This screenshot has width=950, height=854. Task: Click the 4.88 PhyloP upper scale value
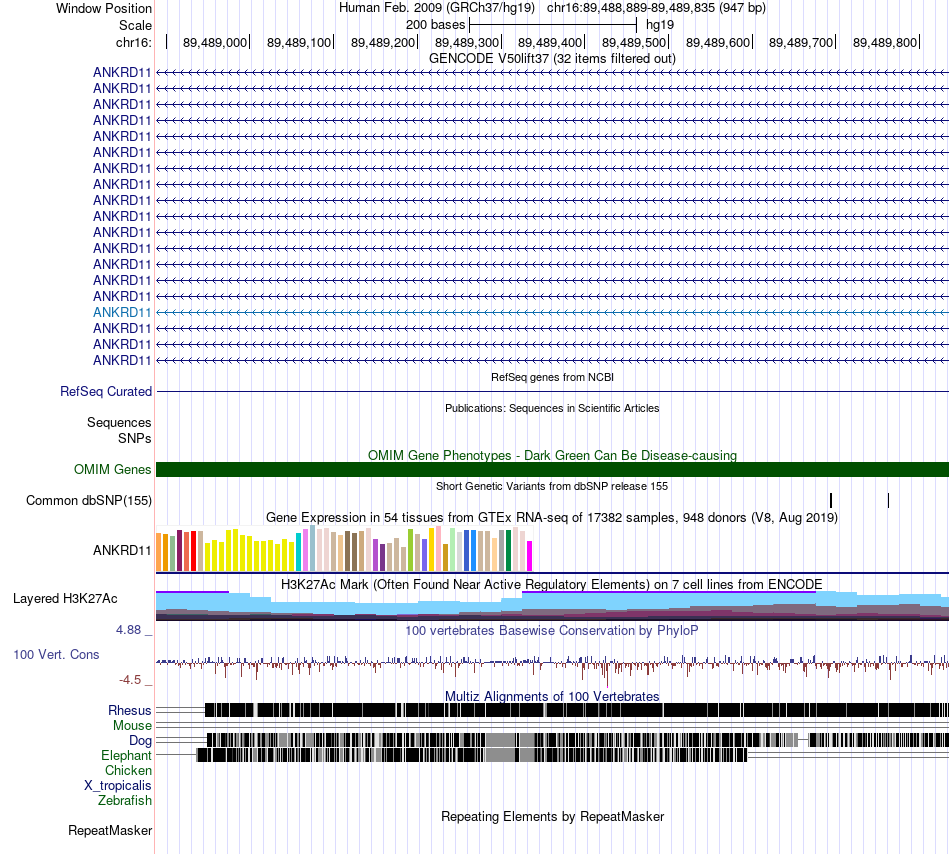pyautogui.click(x=128, y=630)
